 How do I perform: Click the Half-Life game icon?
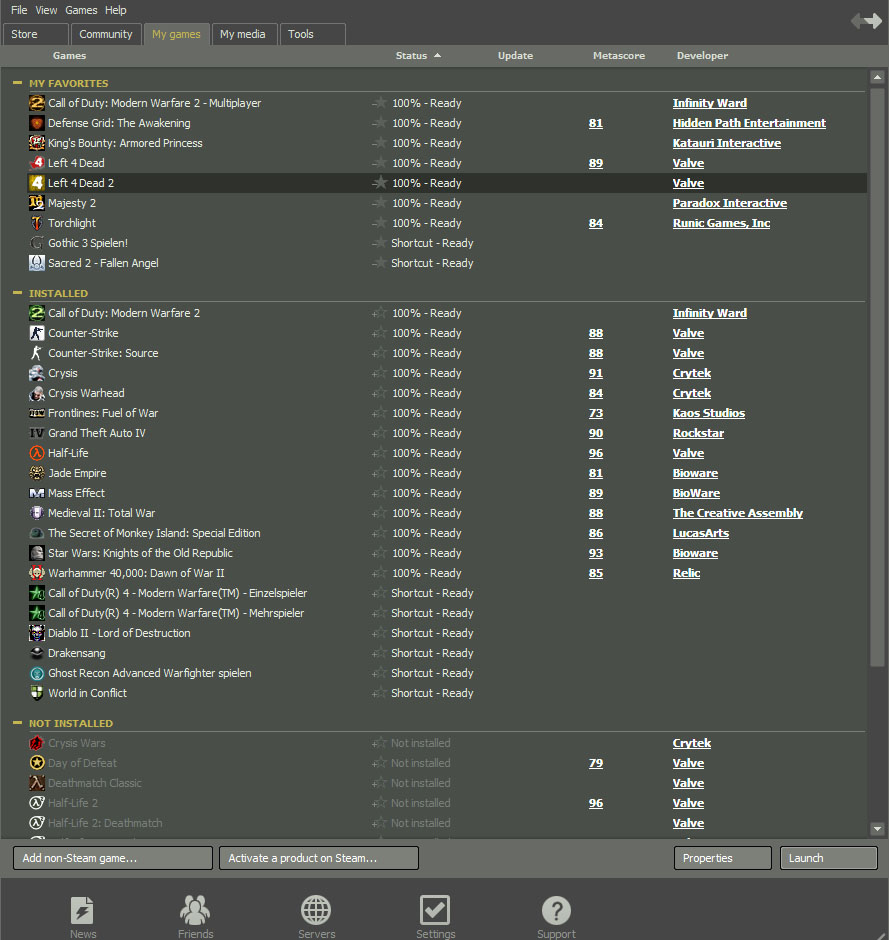[x=37, y=453]
